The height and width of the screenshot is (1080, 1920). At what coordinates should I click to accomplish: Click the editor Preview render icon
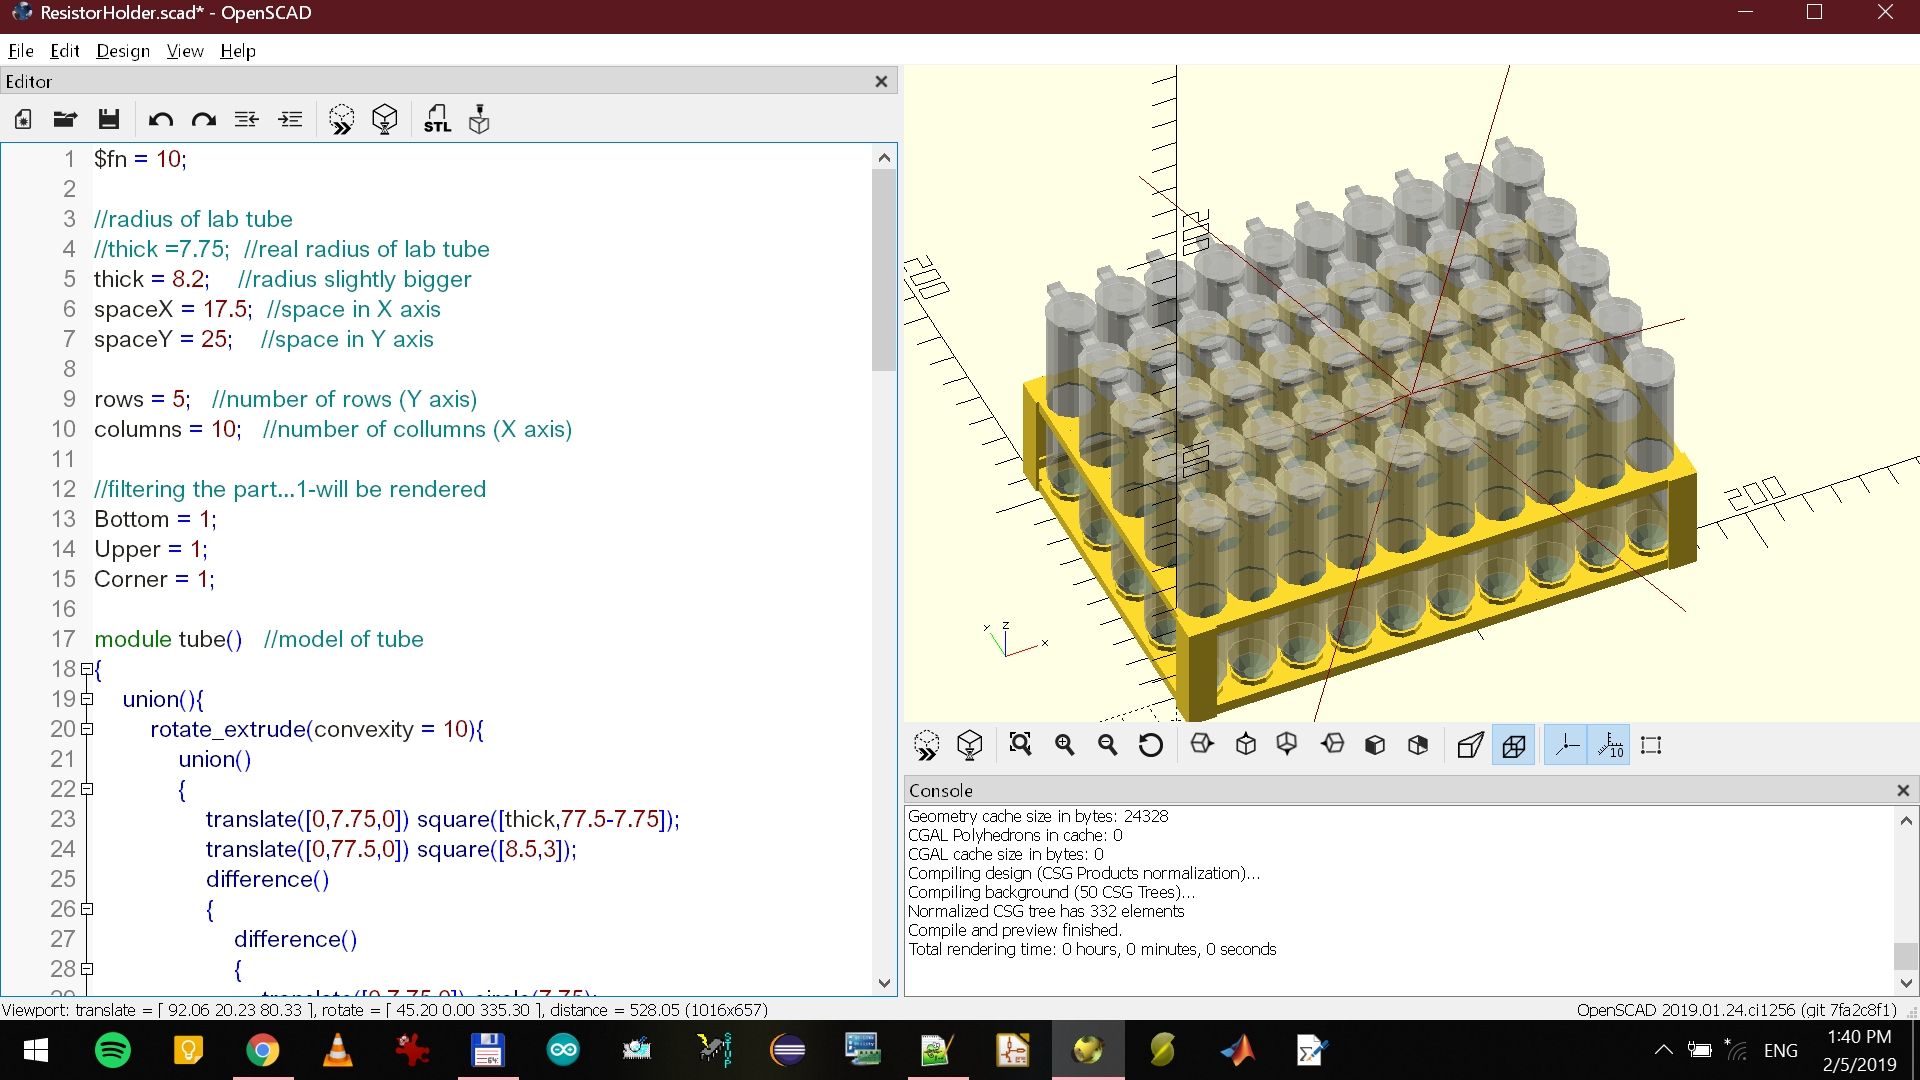(x=341, y=120)
